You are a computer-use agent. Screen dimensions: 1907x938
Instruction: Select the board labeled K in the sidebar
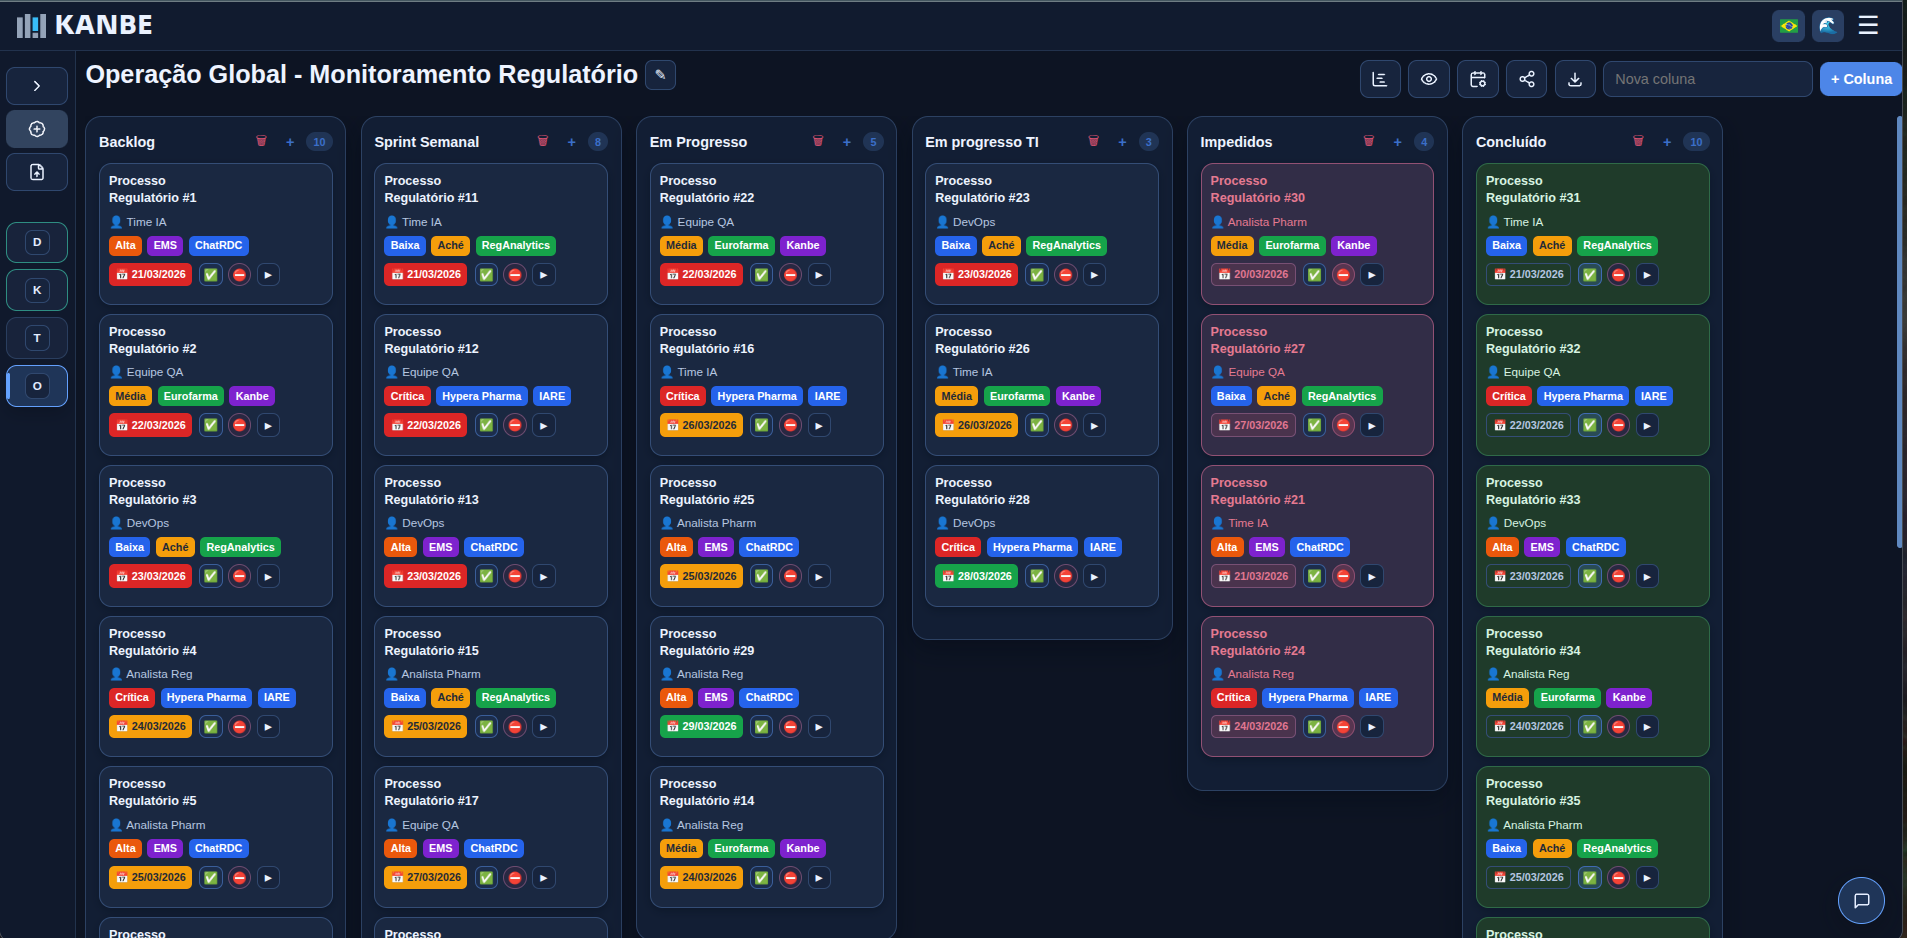click(x=37, y=290)
